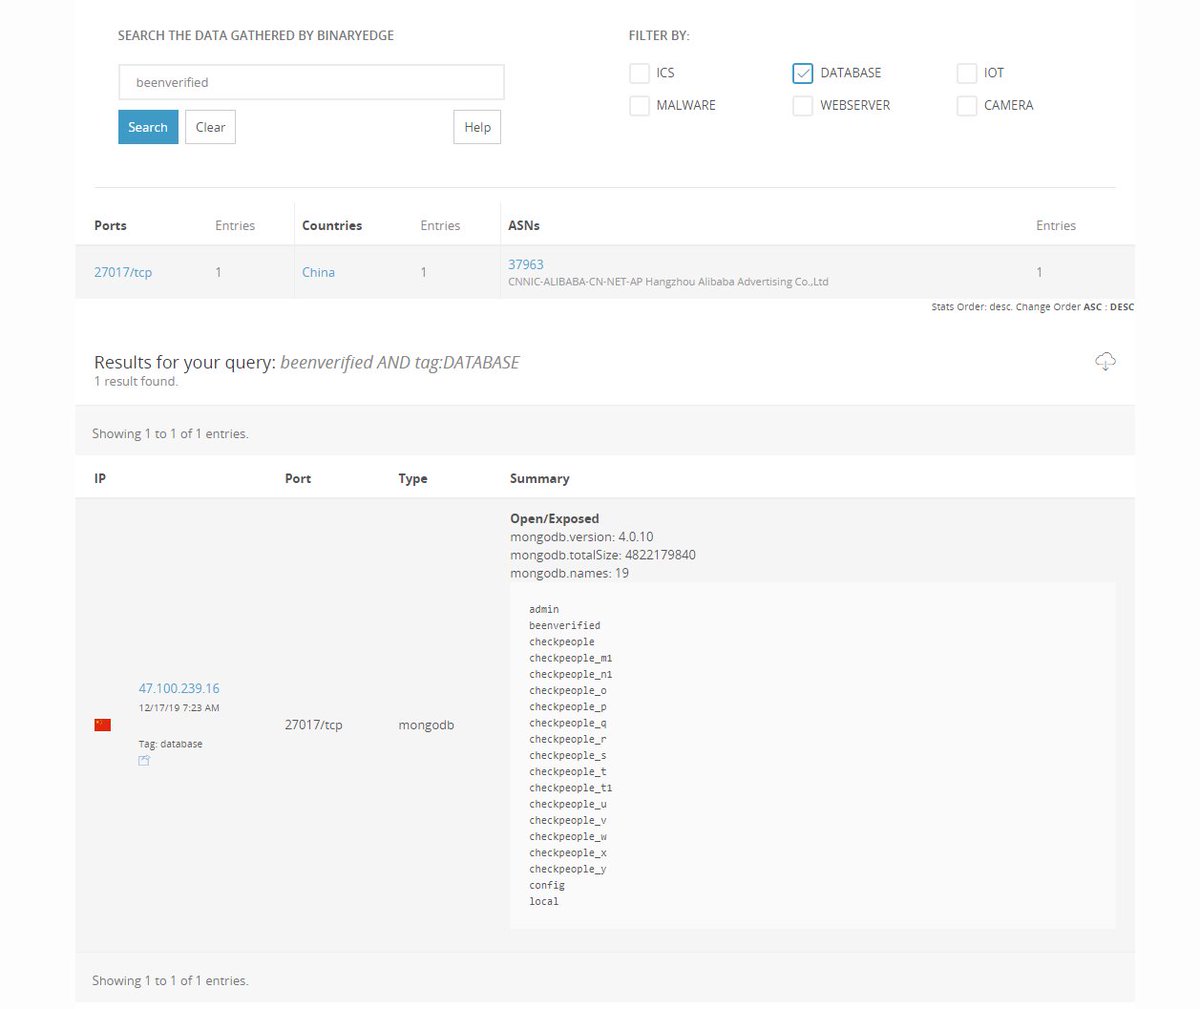Click the 12/17/19 7:23 AM timestamp

pyautogui.click(x=179, y=708)
